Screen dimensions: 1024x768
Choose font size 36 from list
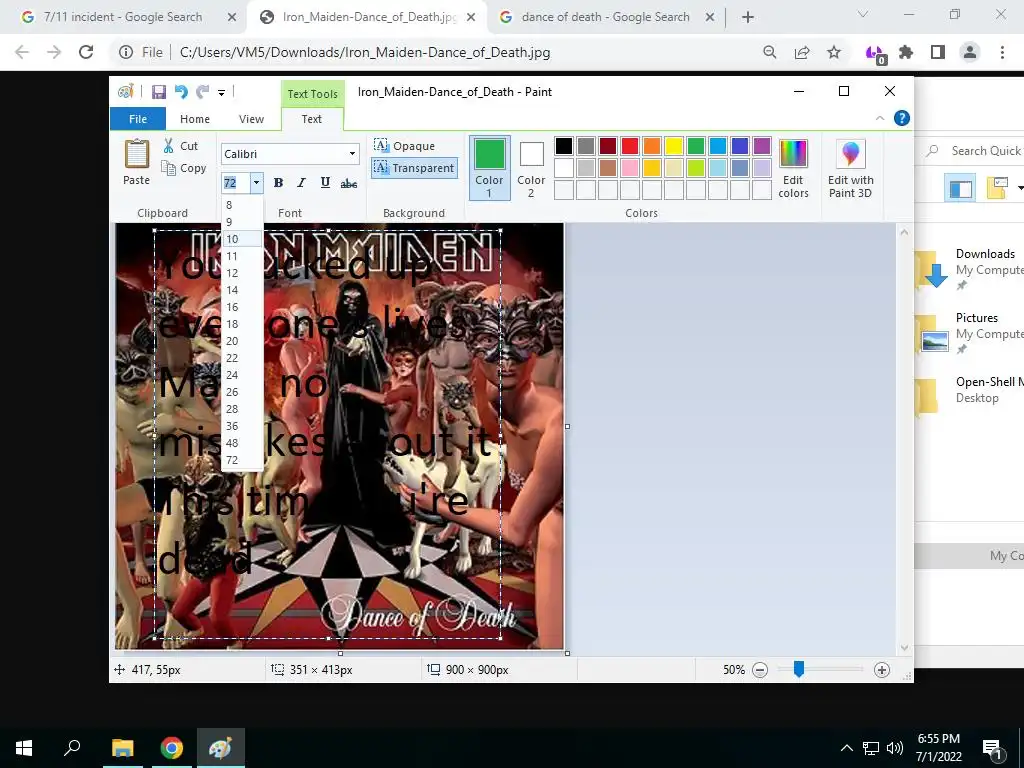[242, 426]
